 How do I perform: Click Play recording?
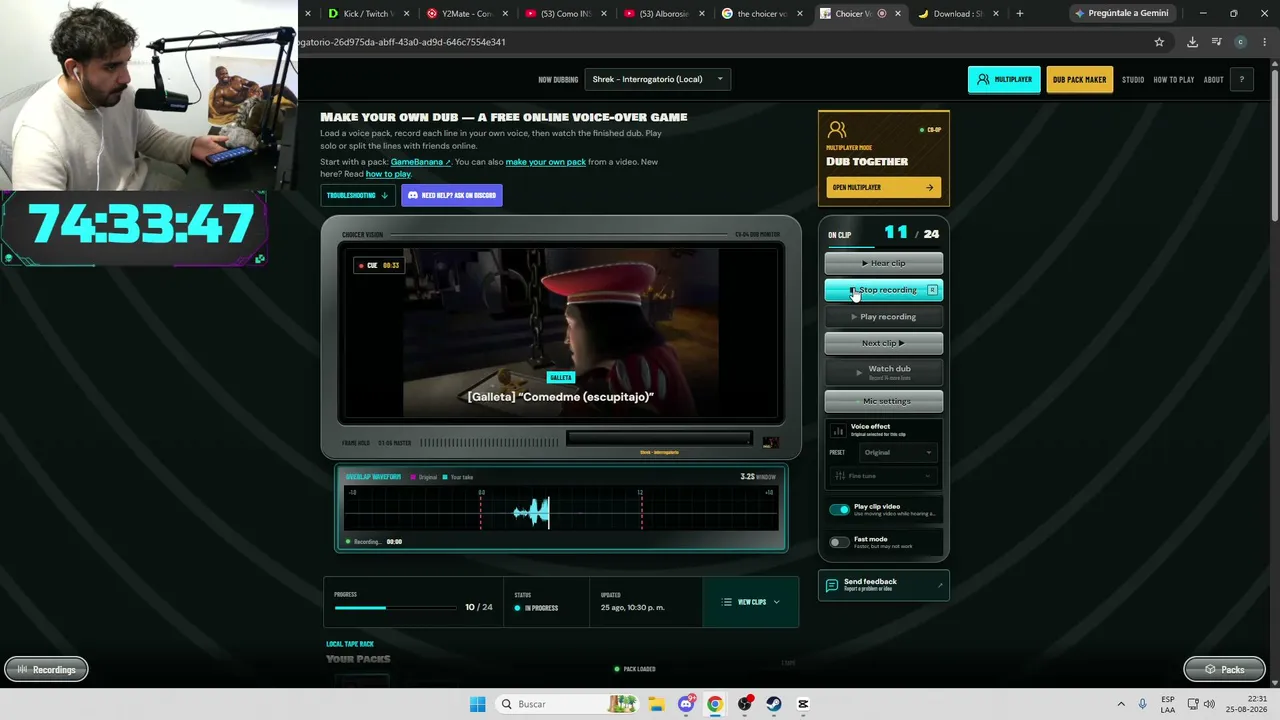click(883, 317)
